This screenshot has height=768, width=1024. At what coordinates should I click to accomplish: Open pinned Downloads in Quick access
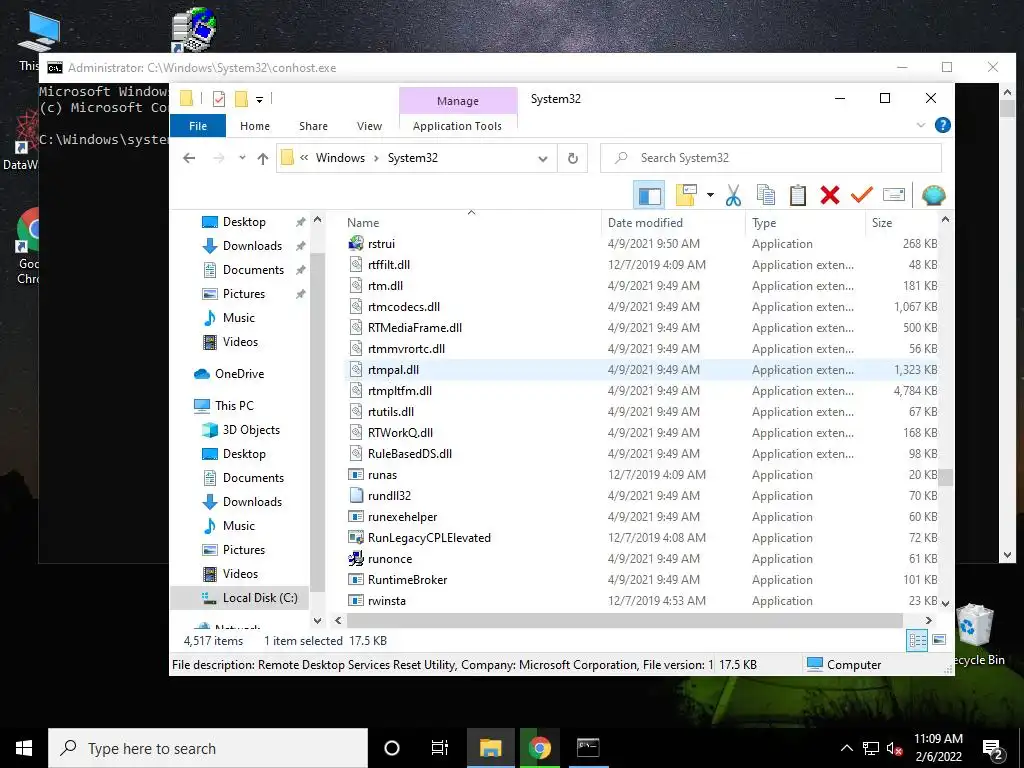click(x=252, y=246)
